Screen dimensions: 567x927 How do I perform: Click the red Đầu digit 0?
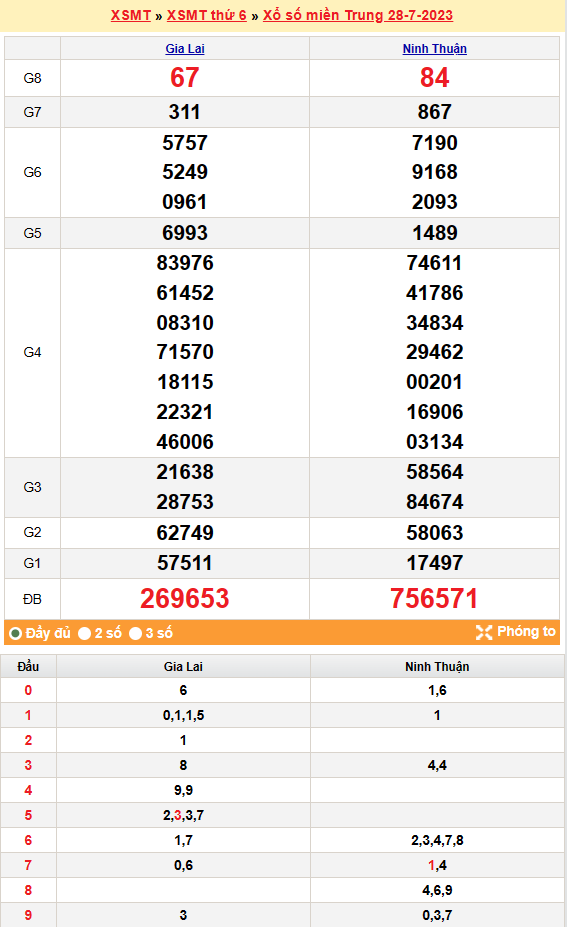point(28,691)
